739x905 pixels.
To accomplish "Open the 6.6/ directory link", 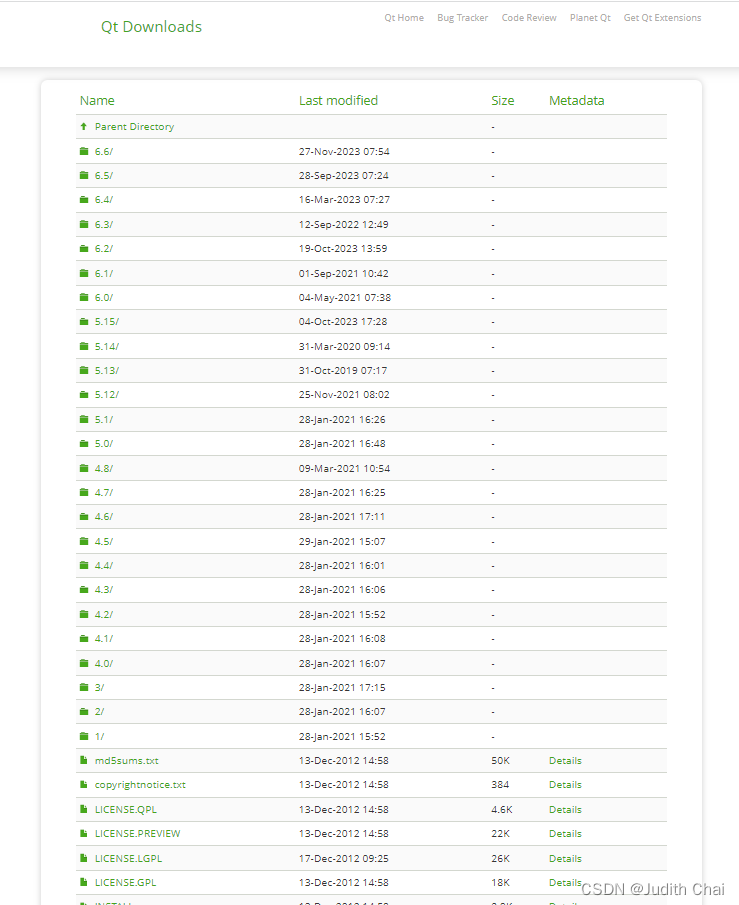I will click(x=104, y=151).
